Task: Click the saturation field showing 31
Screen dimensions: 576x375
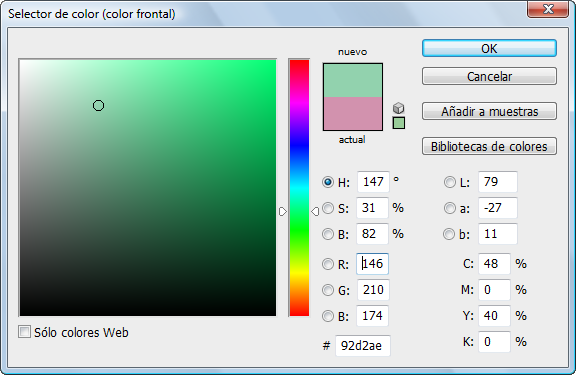Action: (372, 208)
